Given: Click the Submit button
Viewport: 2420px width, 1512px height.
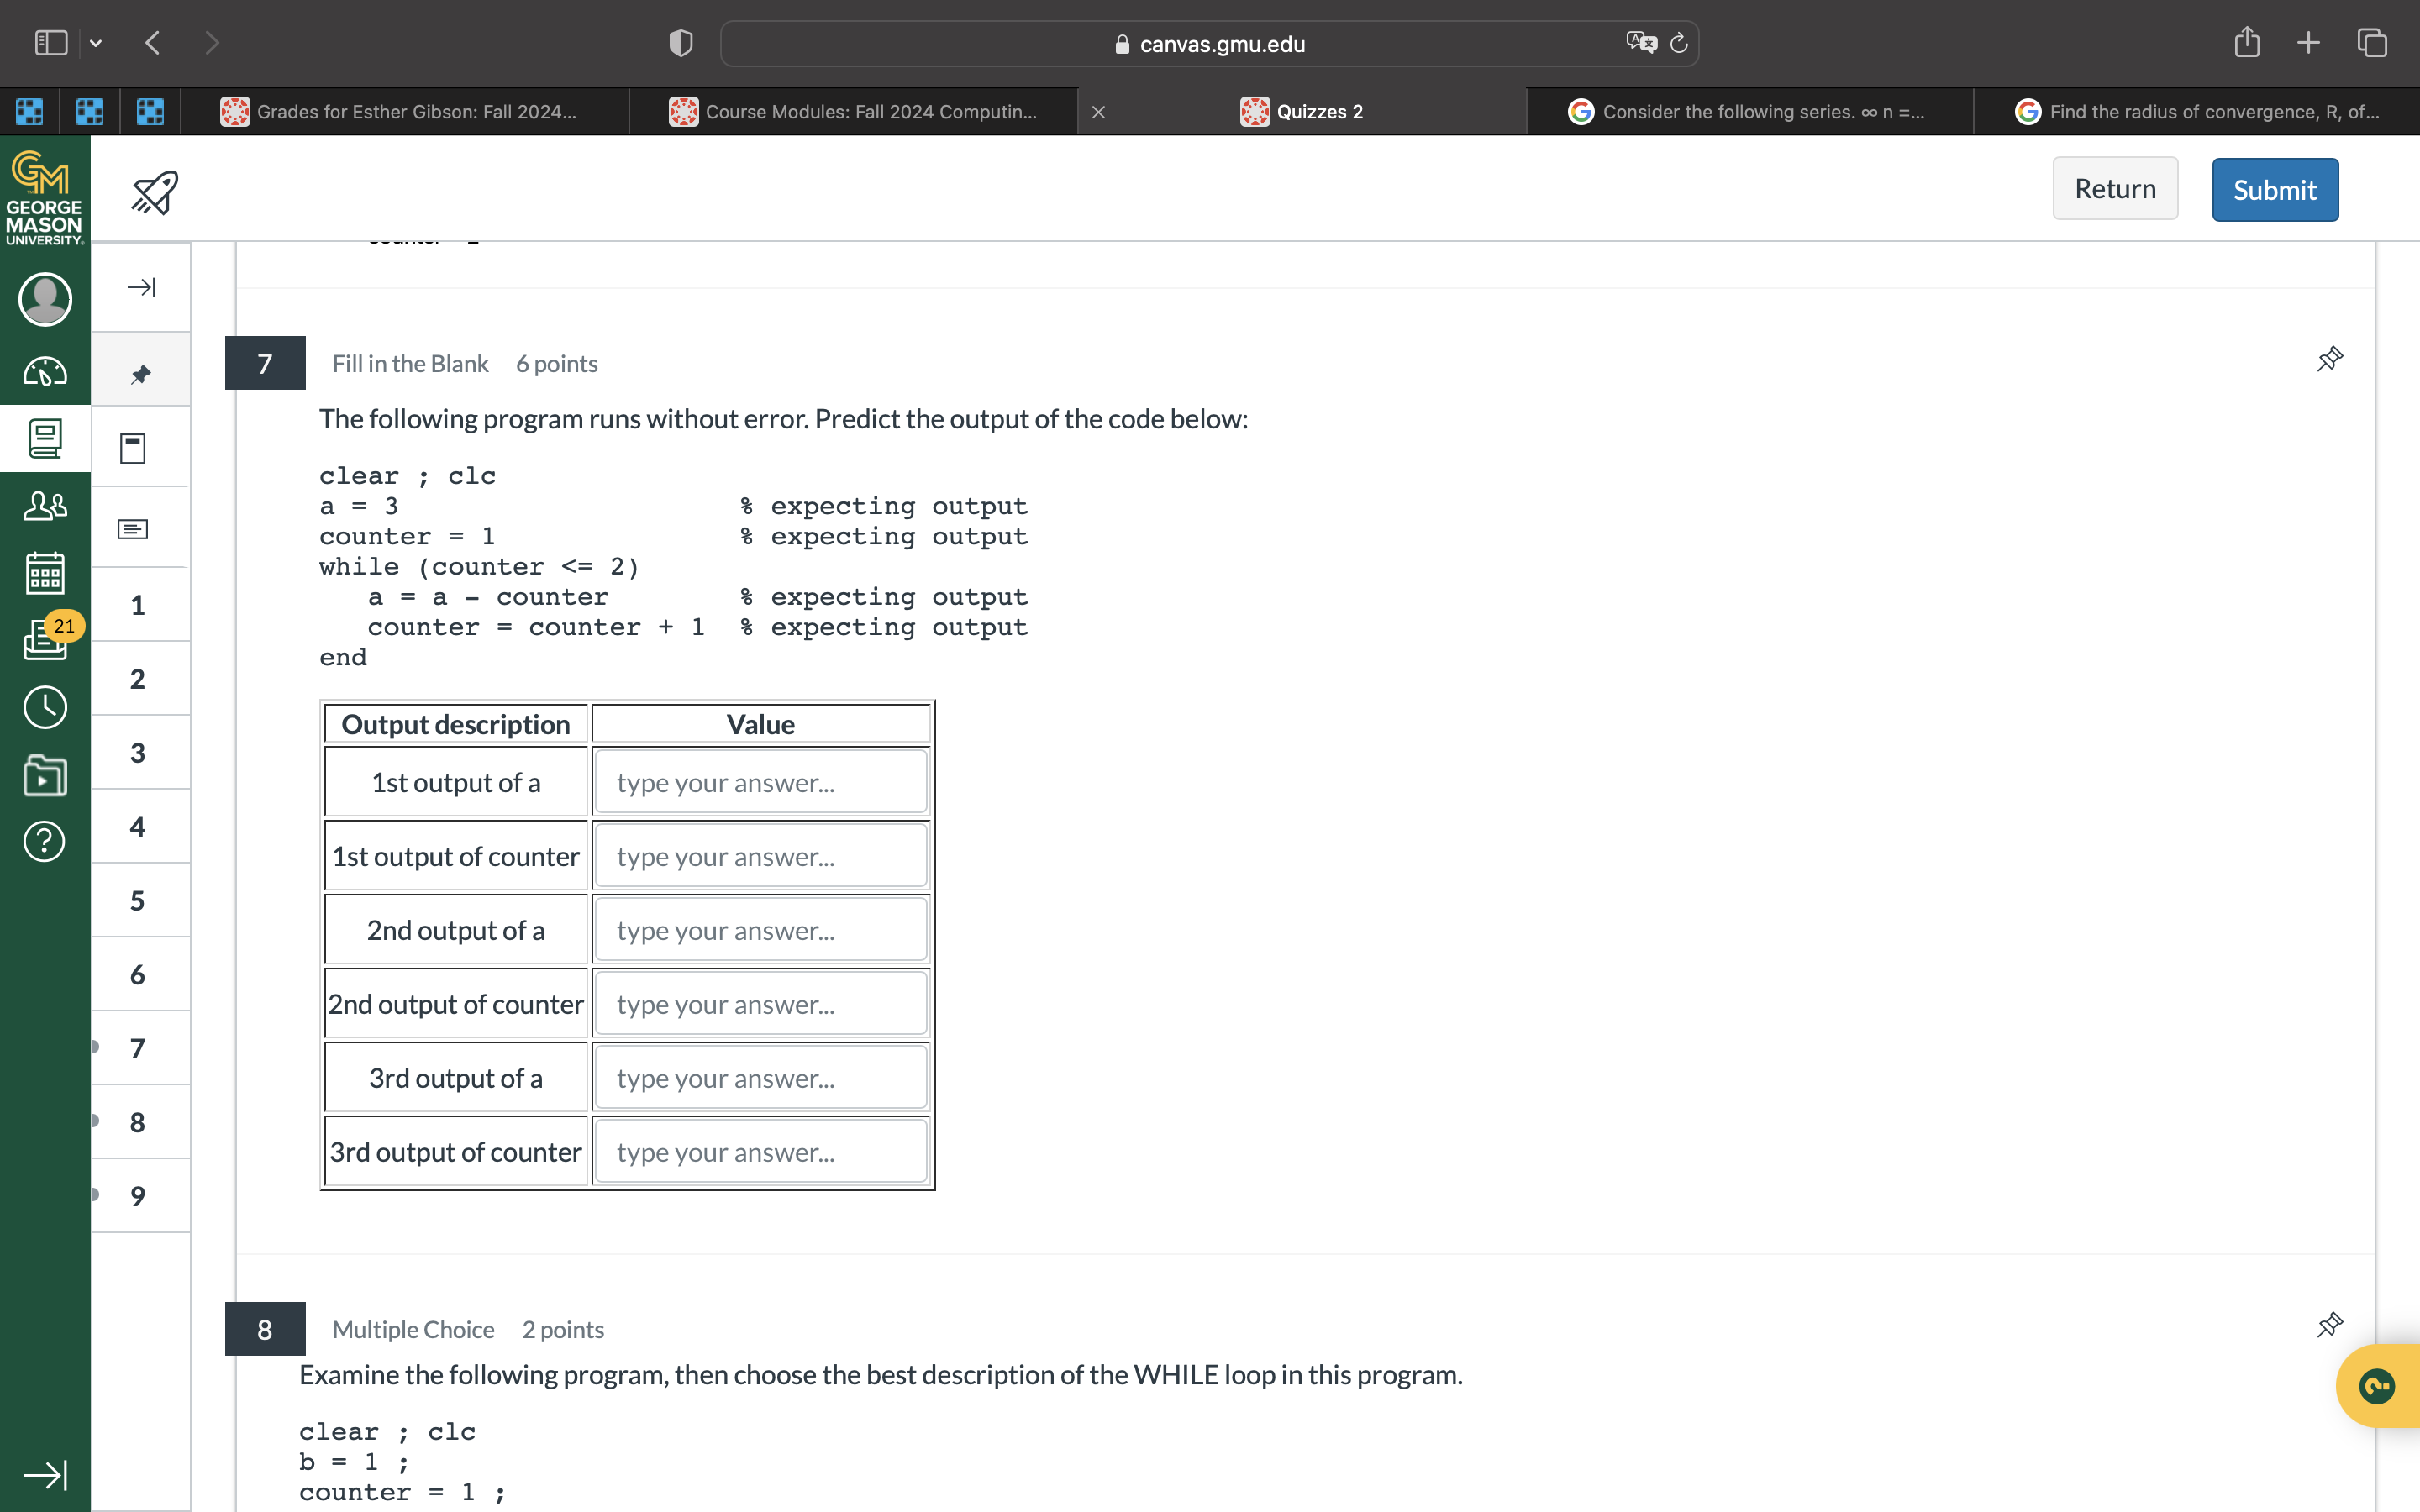Looking at the screenshot, I should pyautogui.click(x=2275, y=190).
